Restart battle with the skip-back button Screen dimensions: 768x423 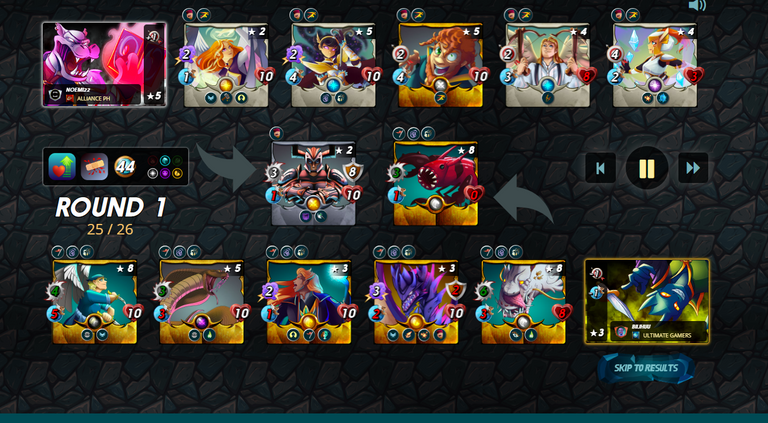tap(600, 168)
